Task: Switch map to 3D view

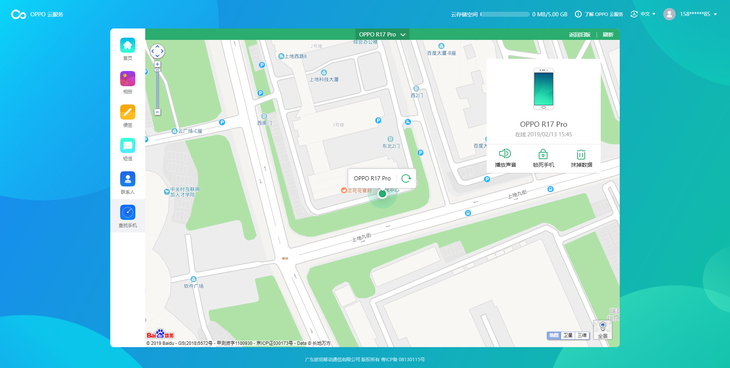Action: pyautogui.click(x=582, y=335)
